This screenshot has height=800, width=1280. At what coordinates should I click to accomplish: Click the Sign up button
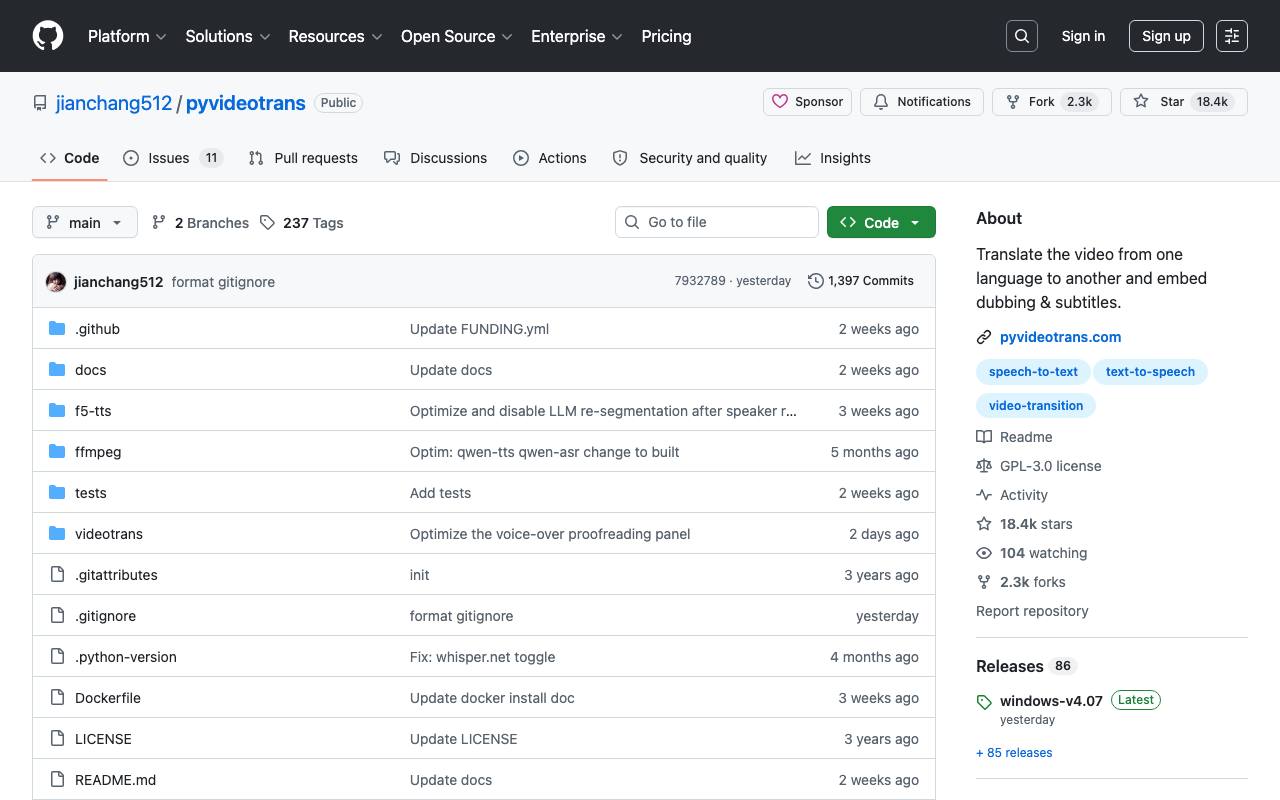[1166, 36]
